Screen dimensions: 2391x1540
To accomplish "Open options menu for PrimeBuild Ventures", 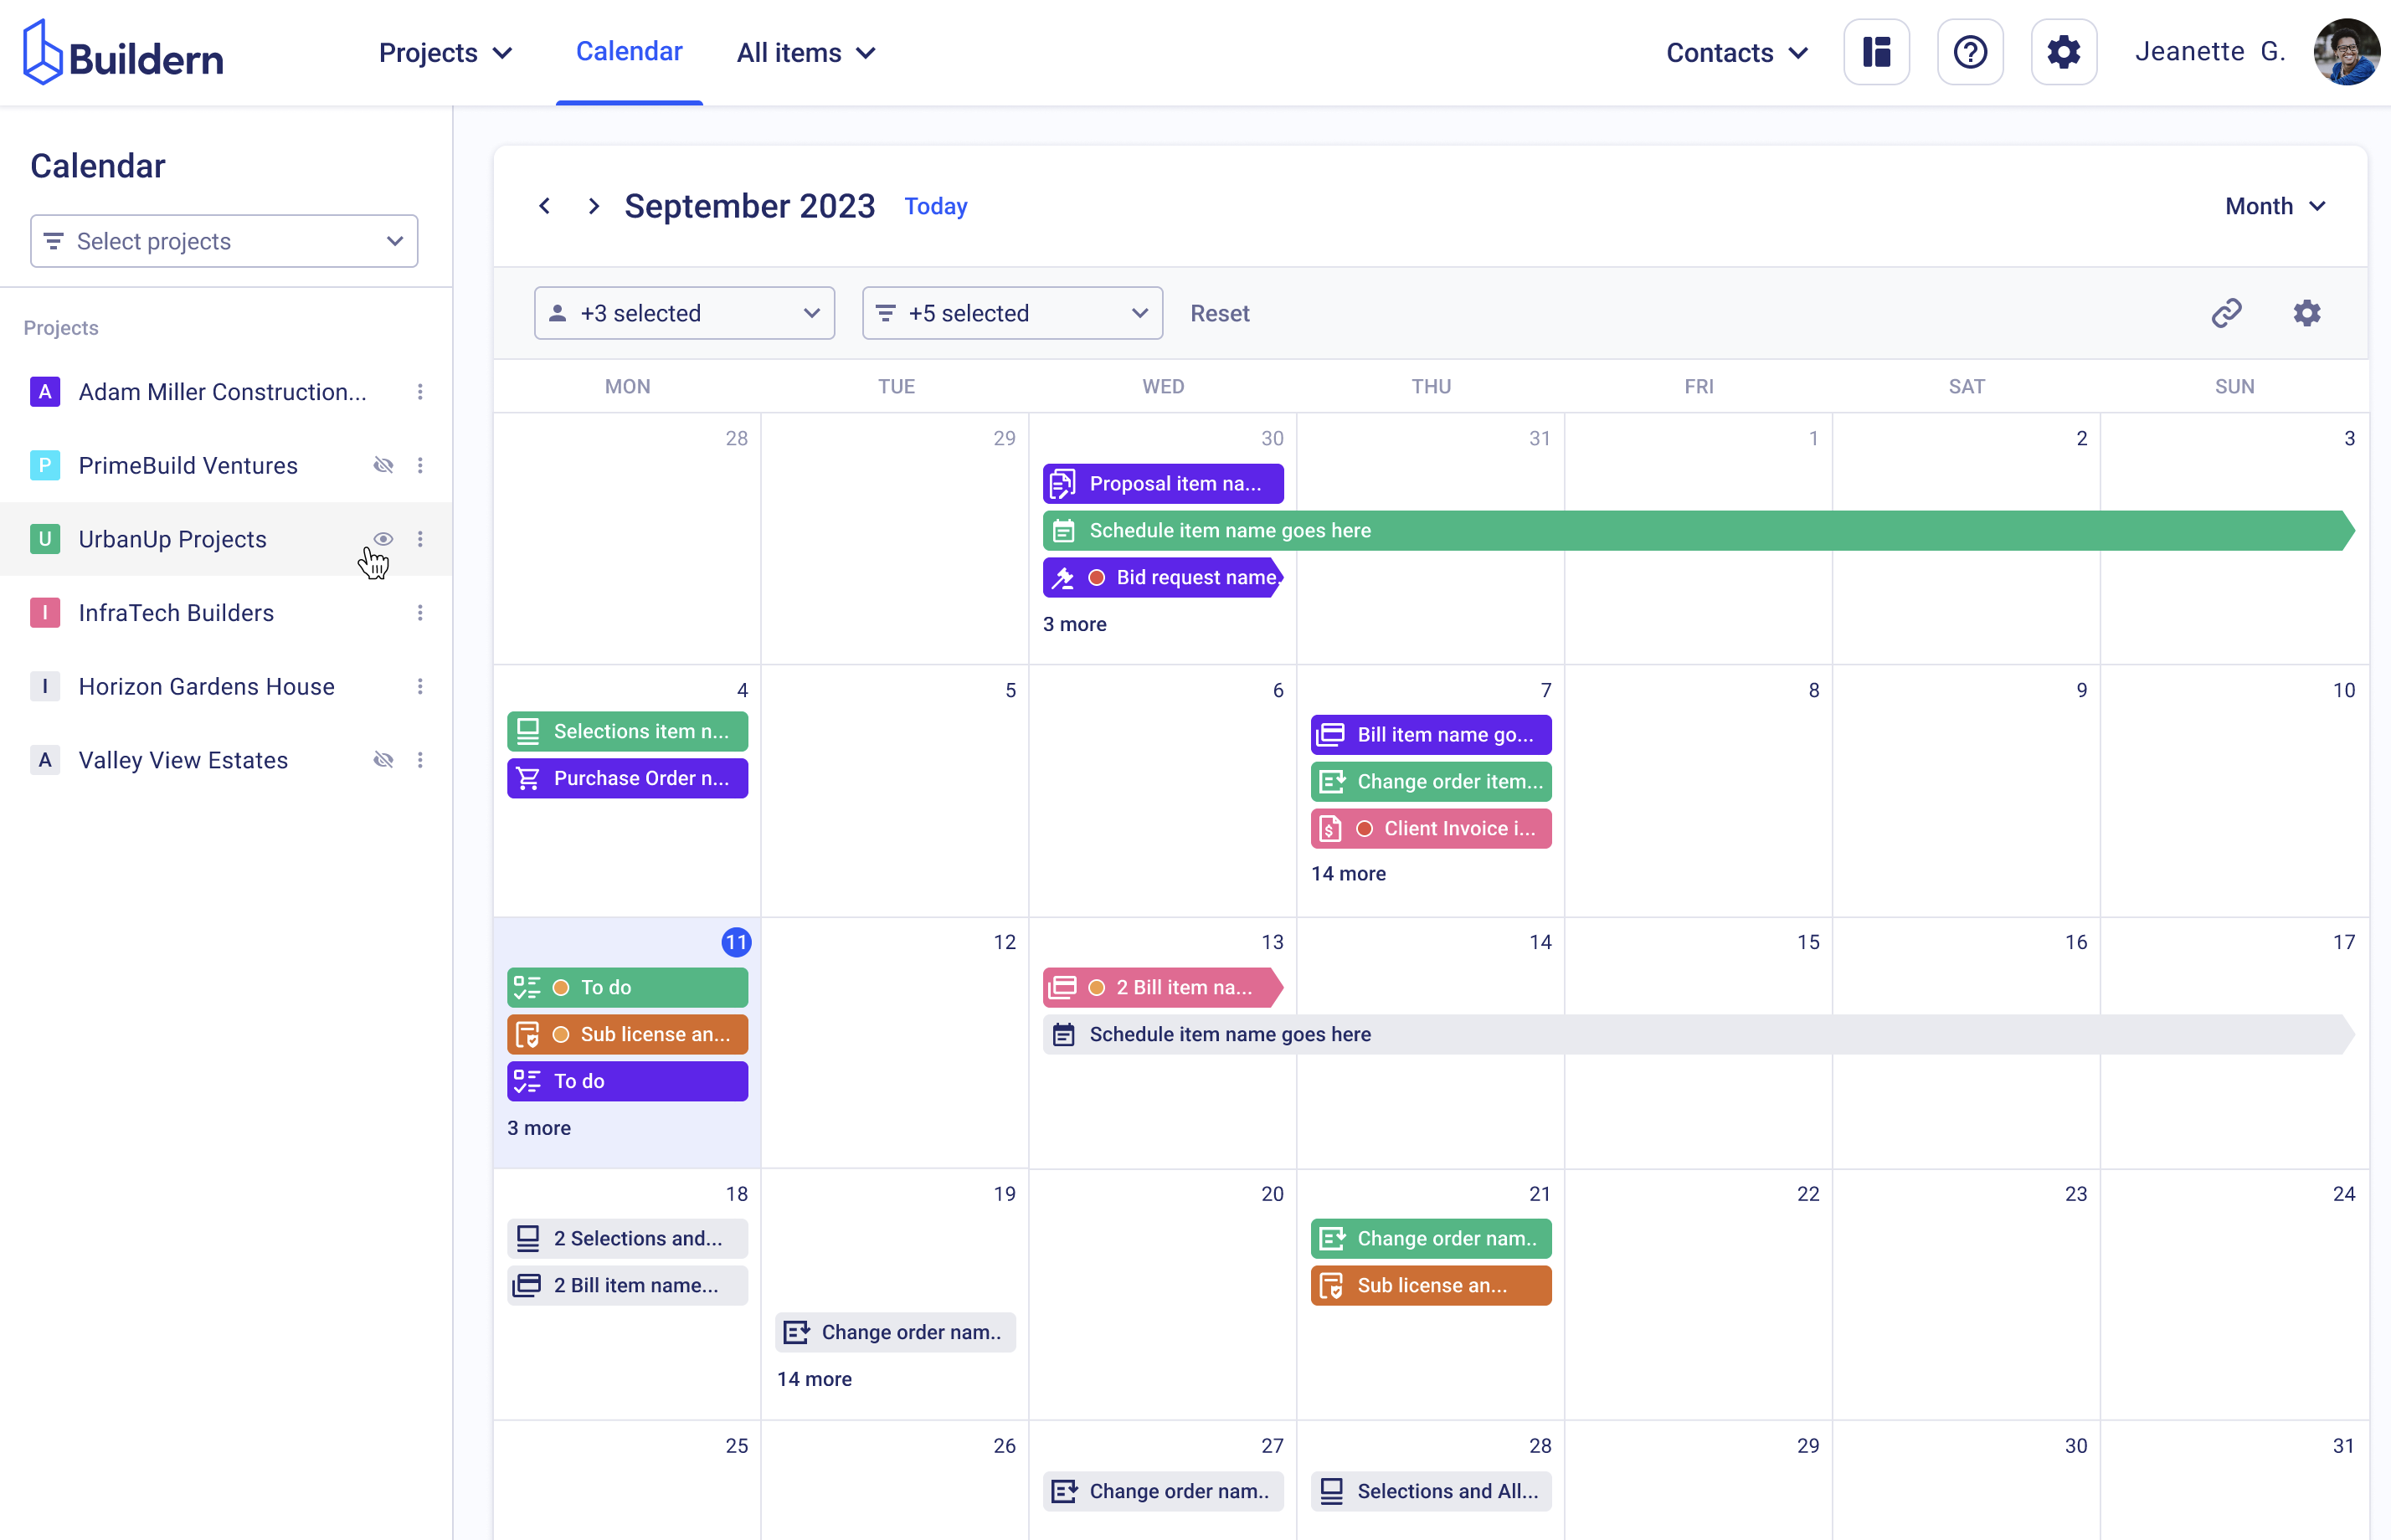I will [x=420, y=465].
